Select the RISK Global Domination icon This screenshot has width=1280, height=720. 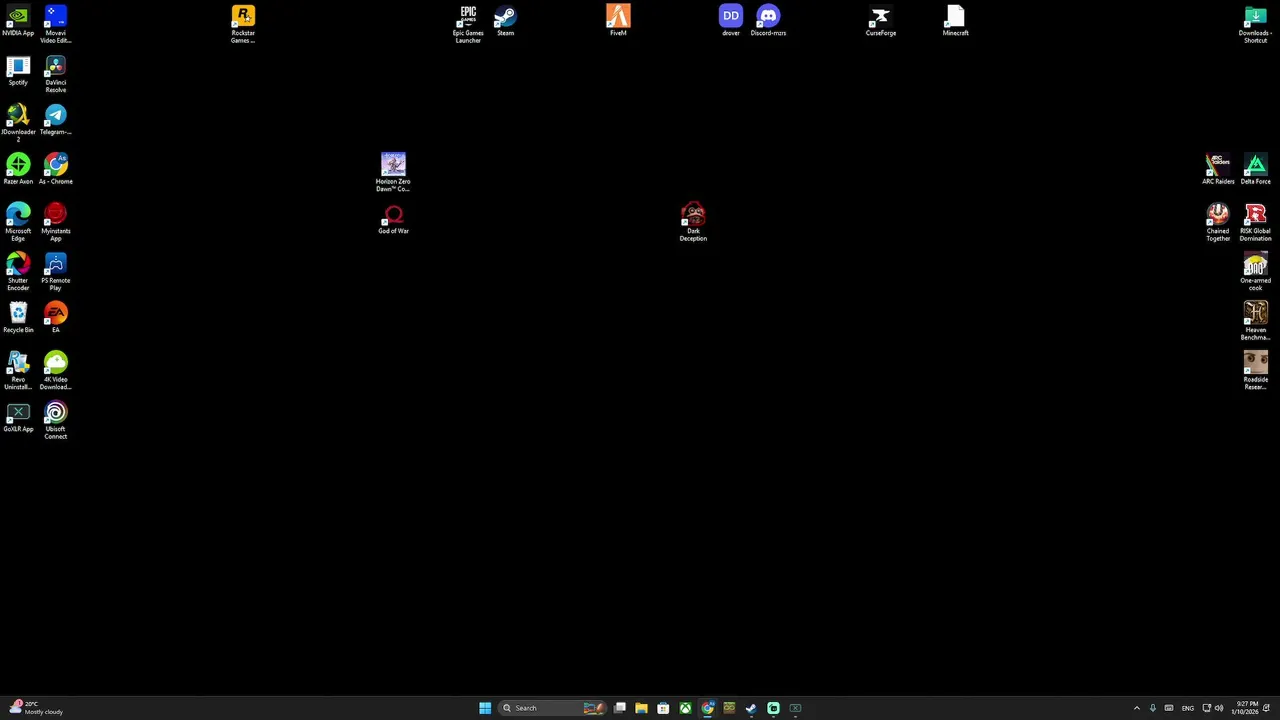pos(1255,222)
